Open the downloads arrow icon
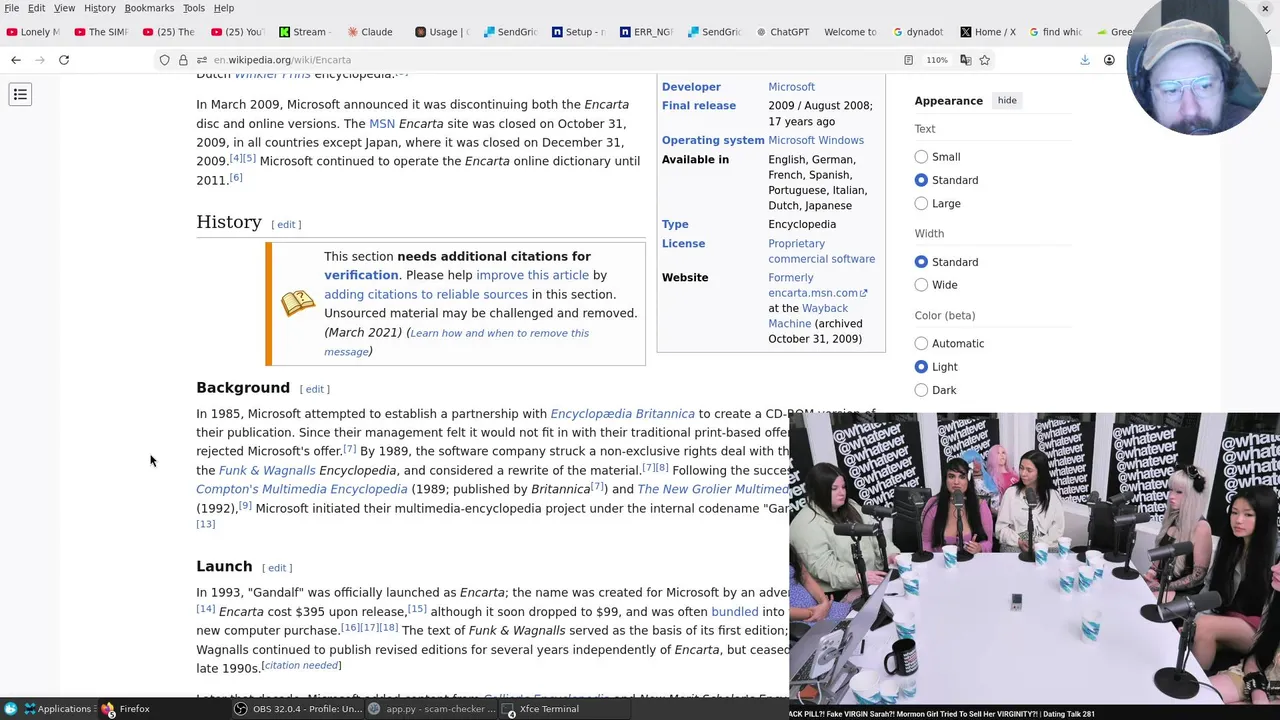Viewport: 1280px width, 720px height. tap(1085, 60)
